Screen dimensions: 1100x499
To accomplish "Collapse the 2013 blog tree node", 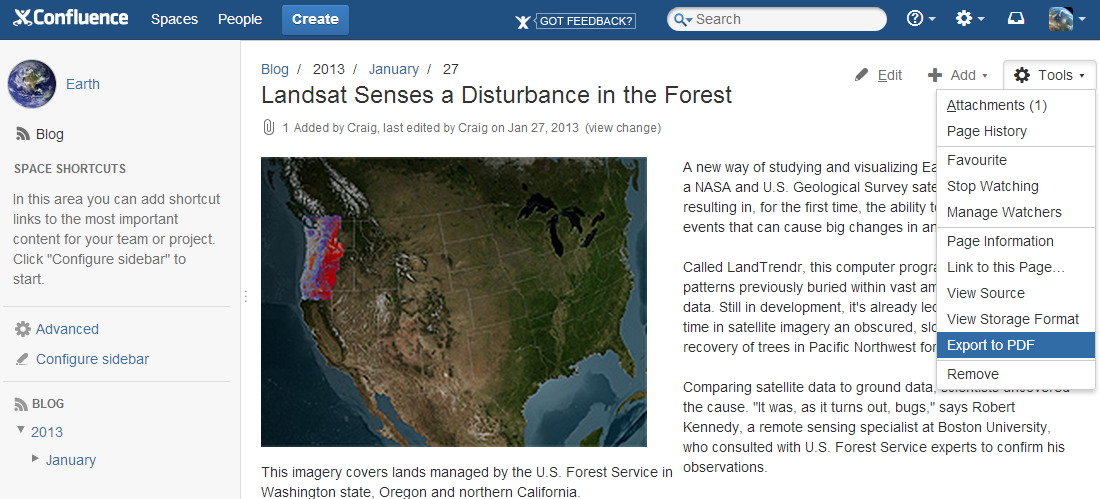I will click(21, 430).
